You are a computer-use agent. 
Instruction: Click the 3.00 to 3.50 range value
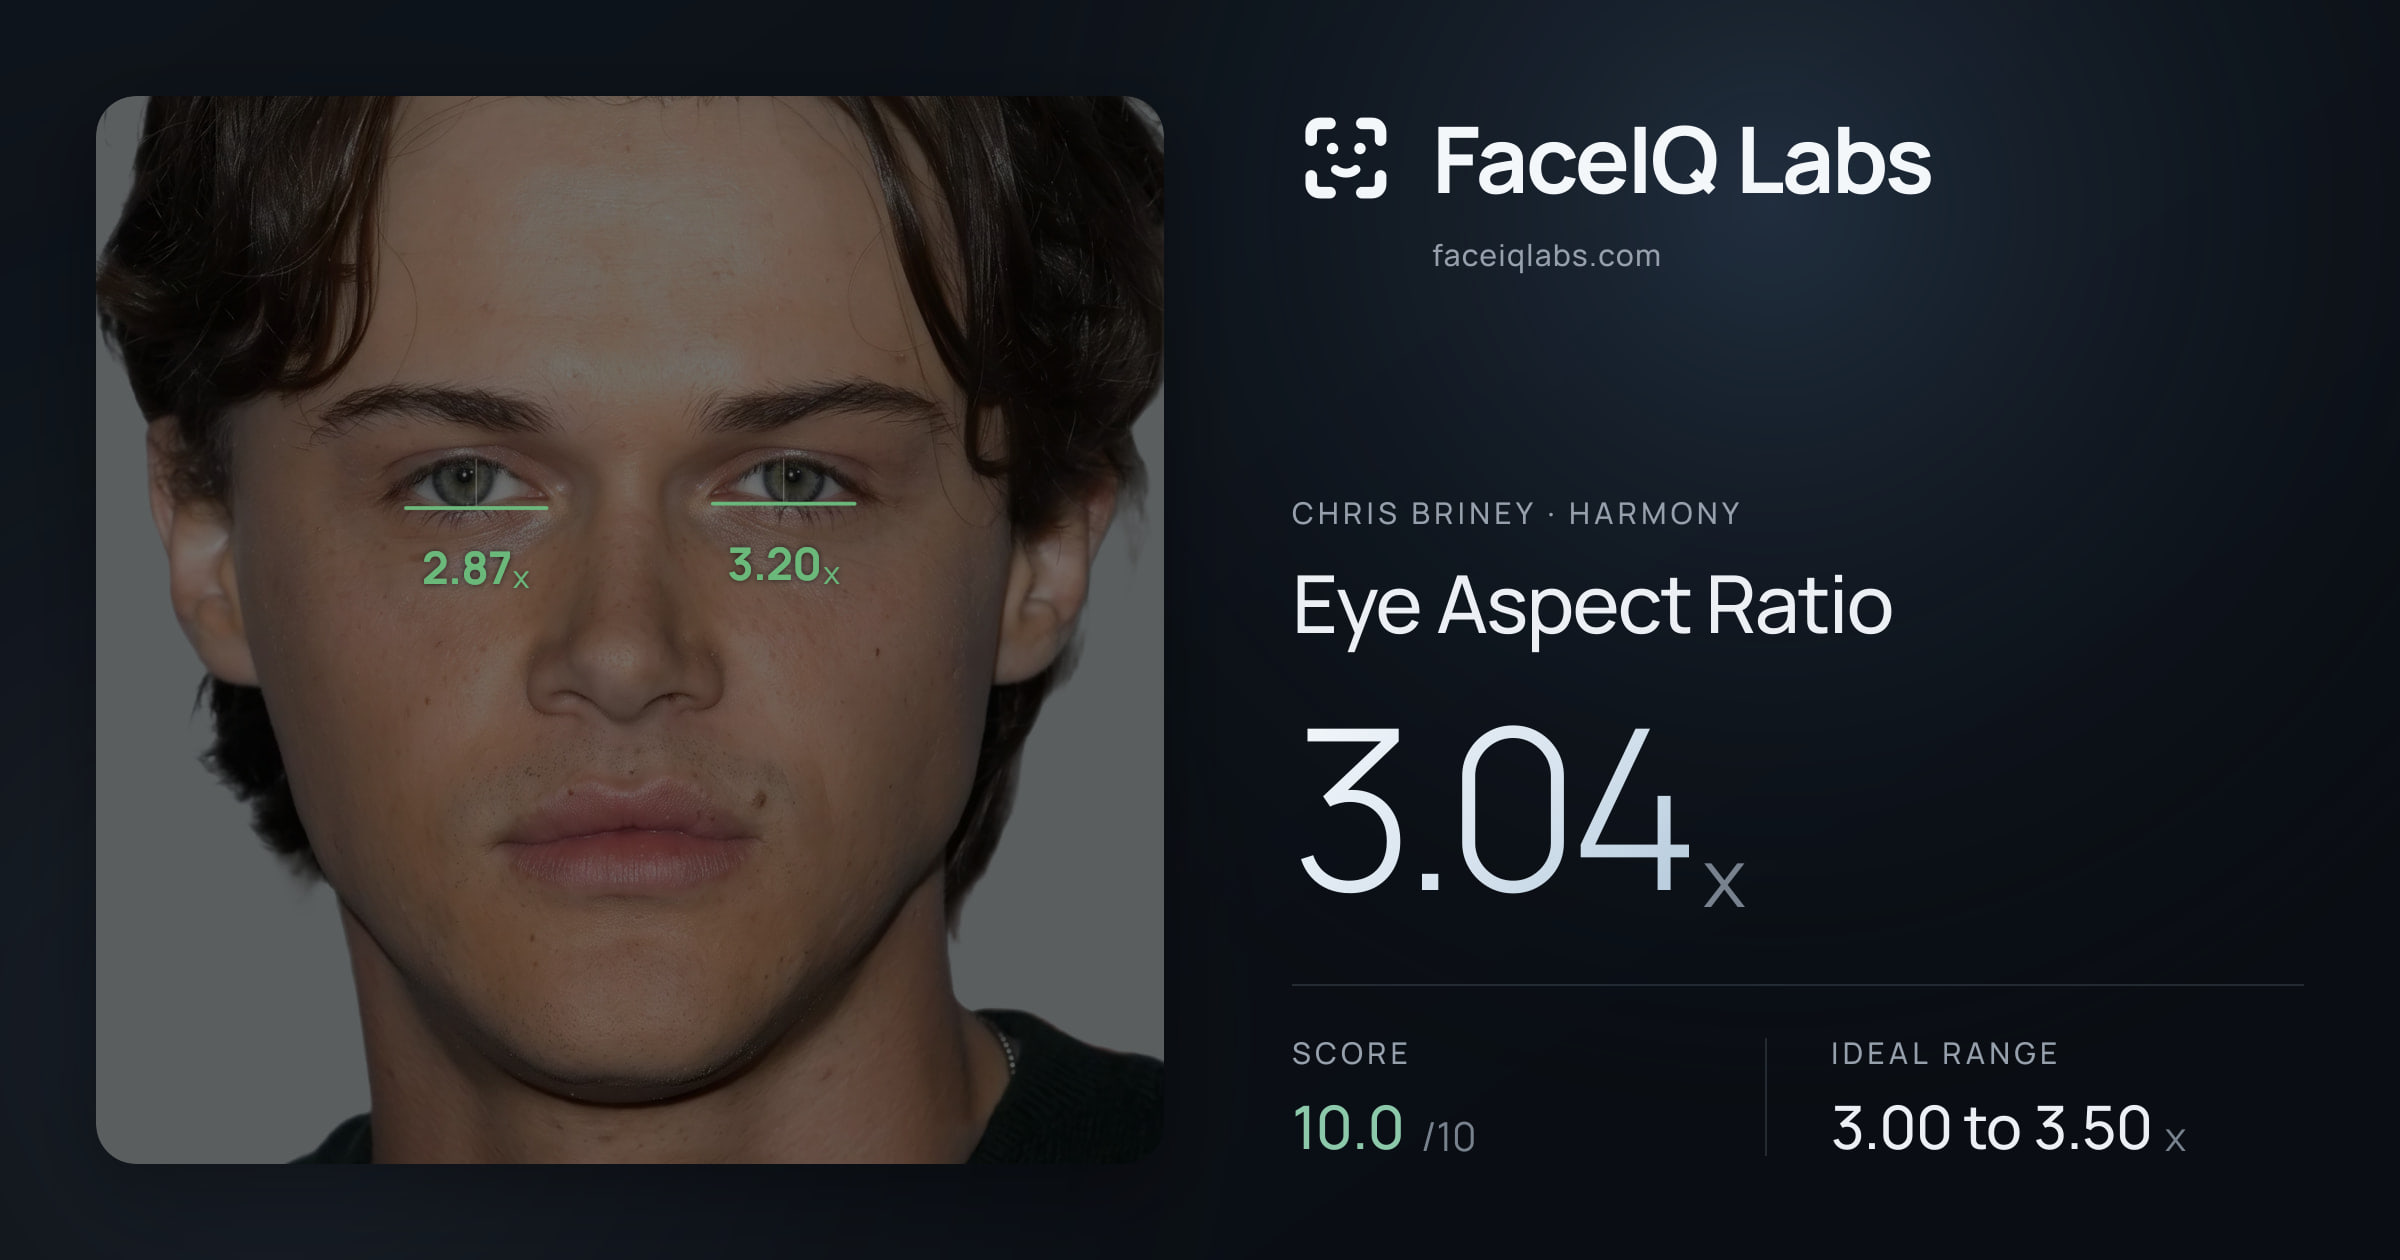(2008, 1128)
